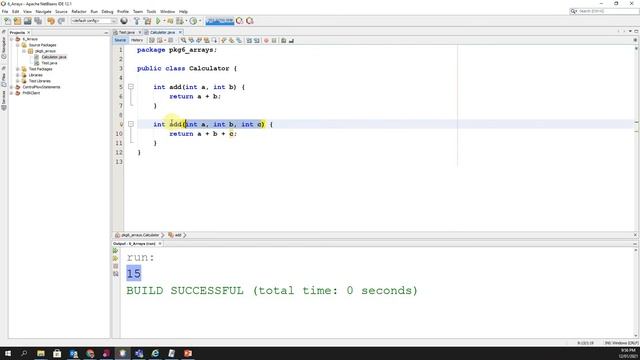Open the File menu

tap(5, 11)
